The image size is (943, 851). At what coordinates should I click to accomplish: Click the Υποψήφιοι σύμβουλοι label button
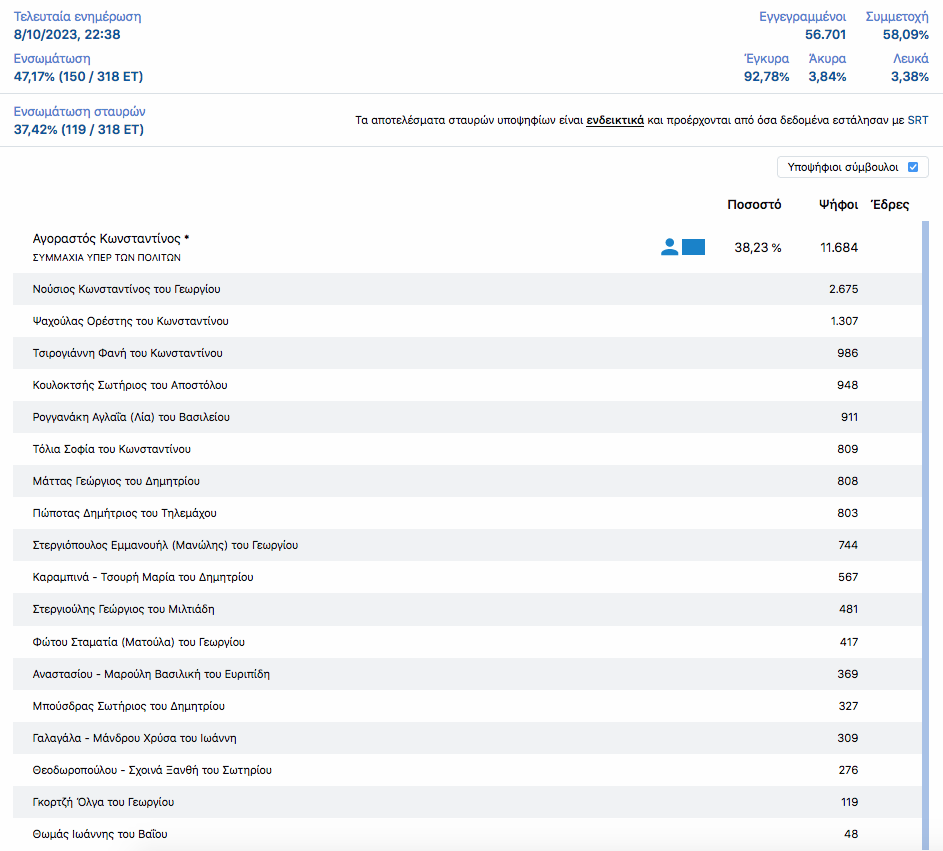[x=842, y=167]
